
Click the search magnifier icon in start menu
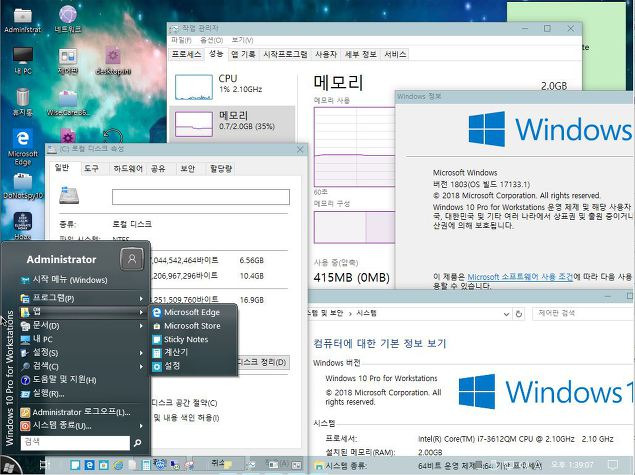pyautogui.click(x=138, y=443)
